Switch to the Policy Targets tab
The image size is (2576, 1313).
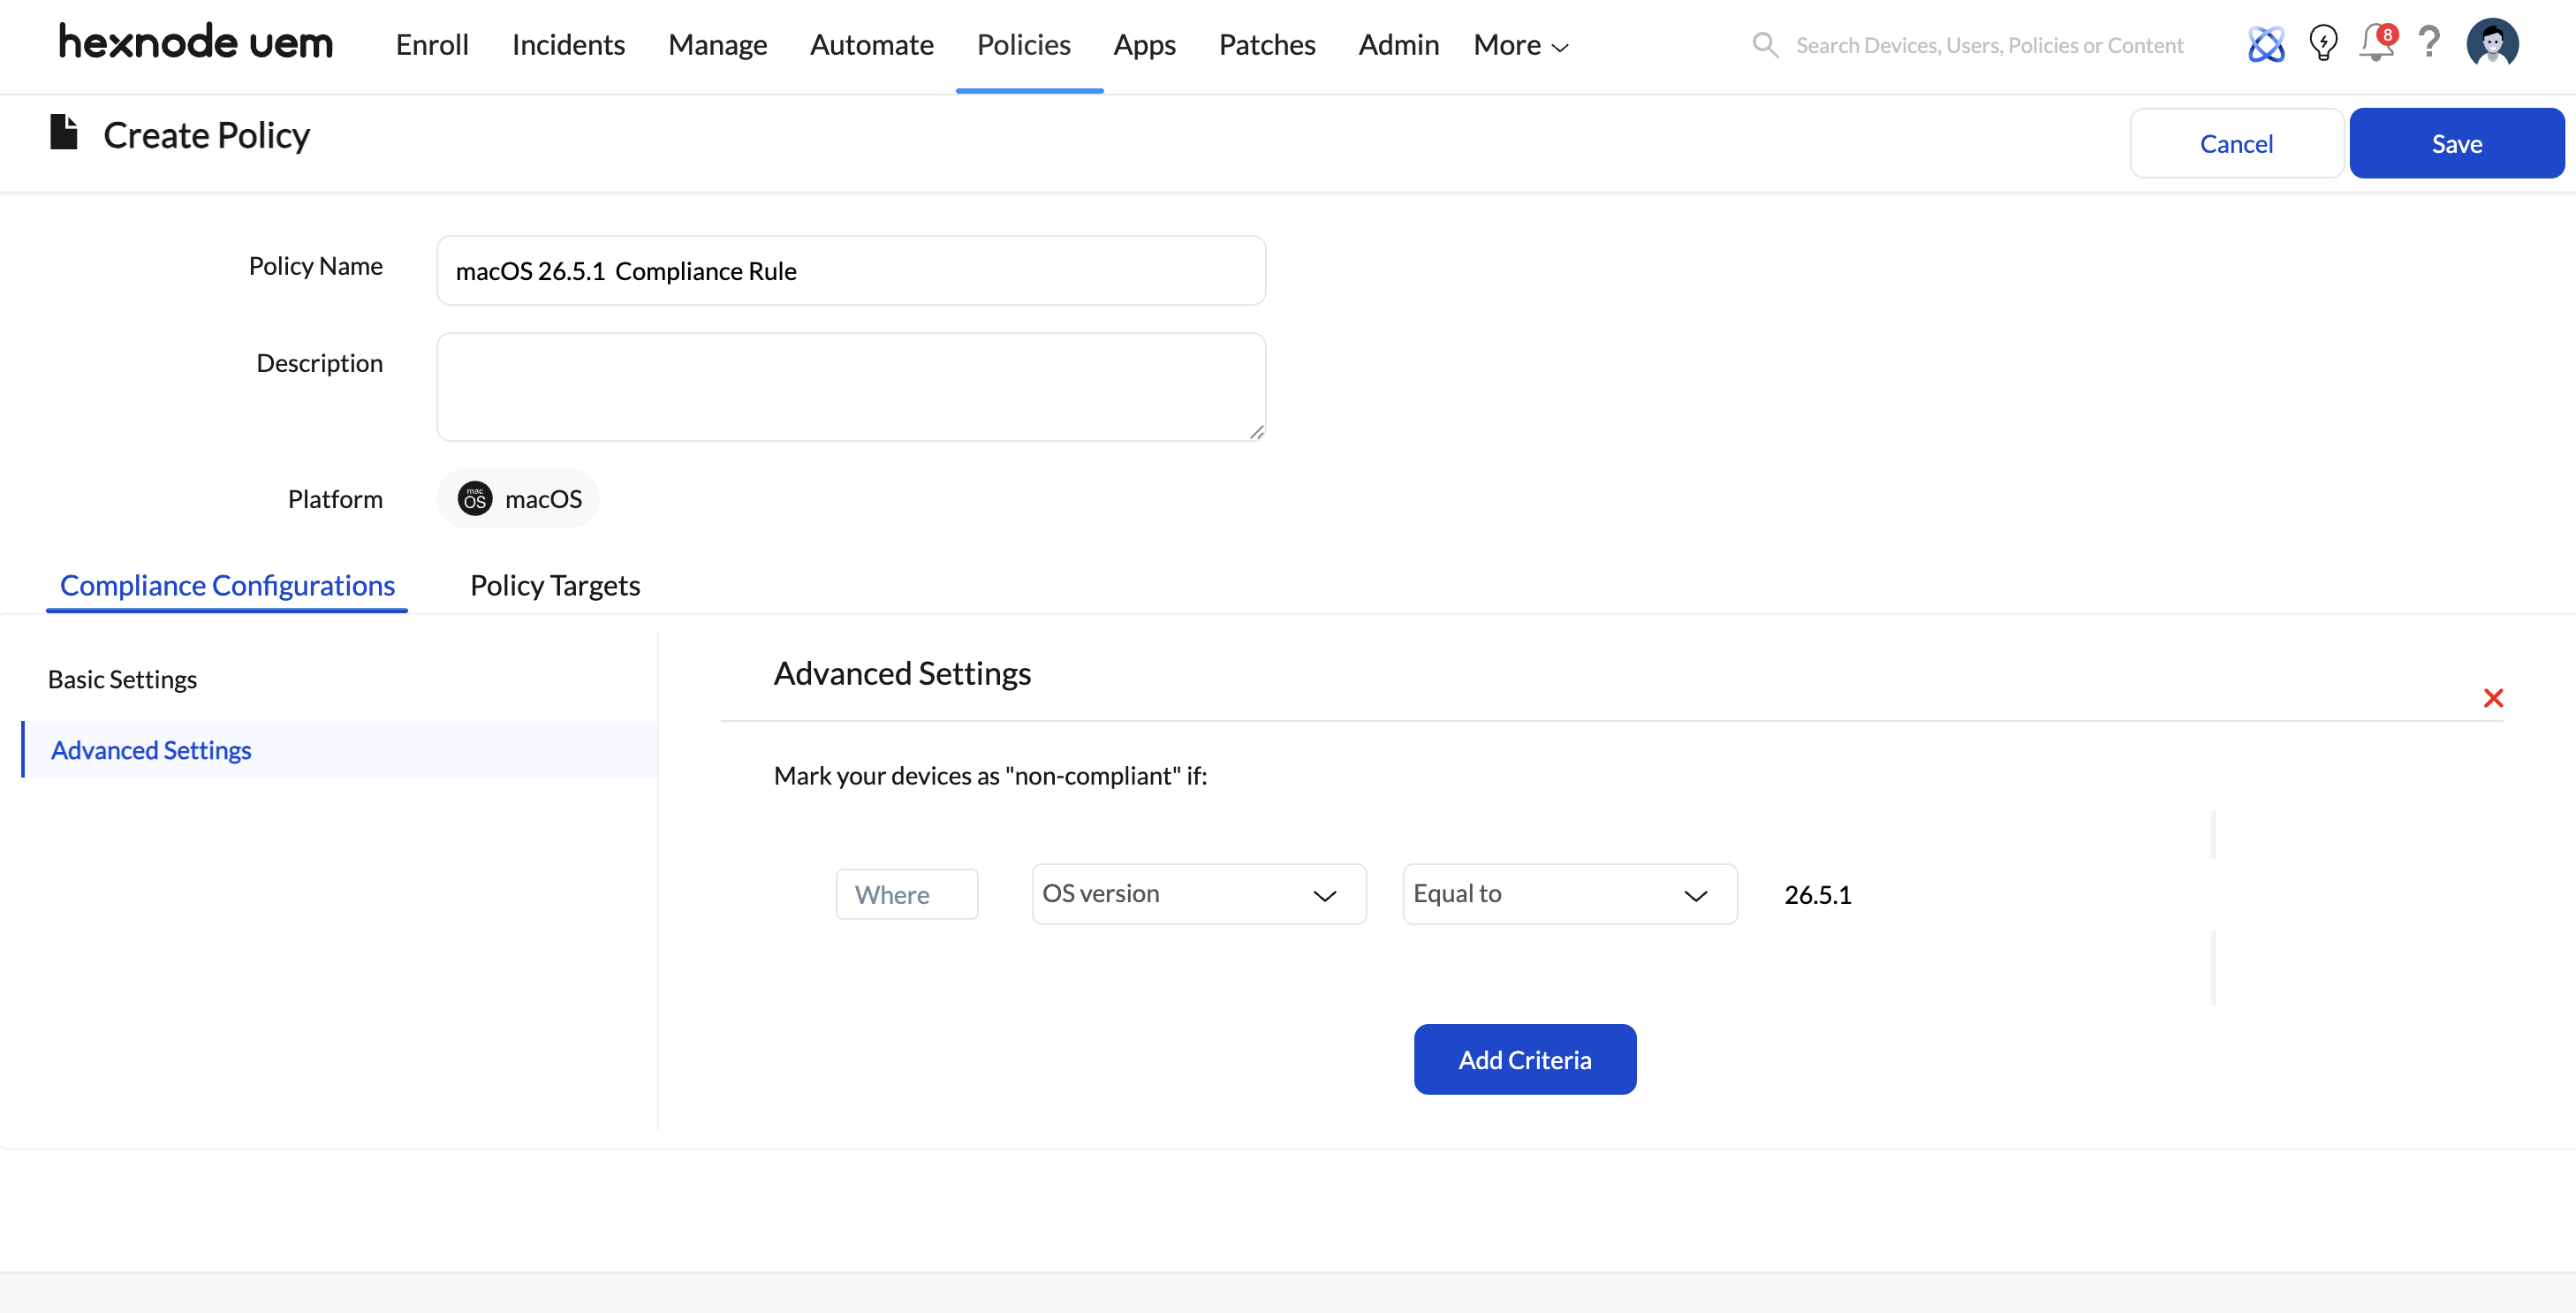coord(555,585)
